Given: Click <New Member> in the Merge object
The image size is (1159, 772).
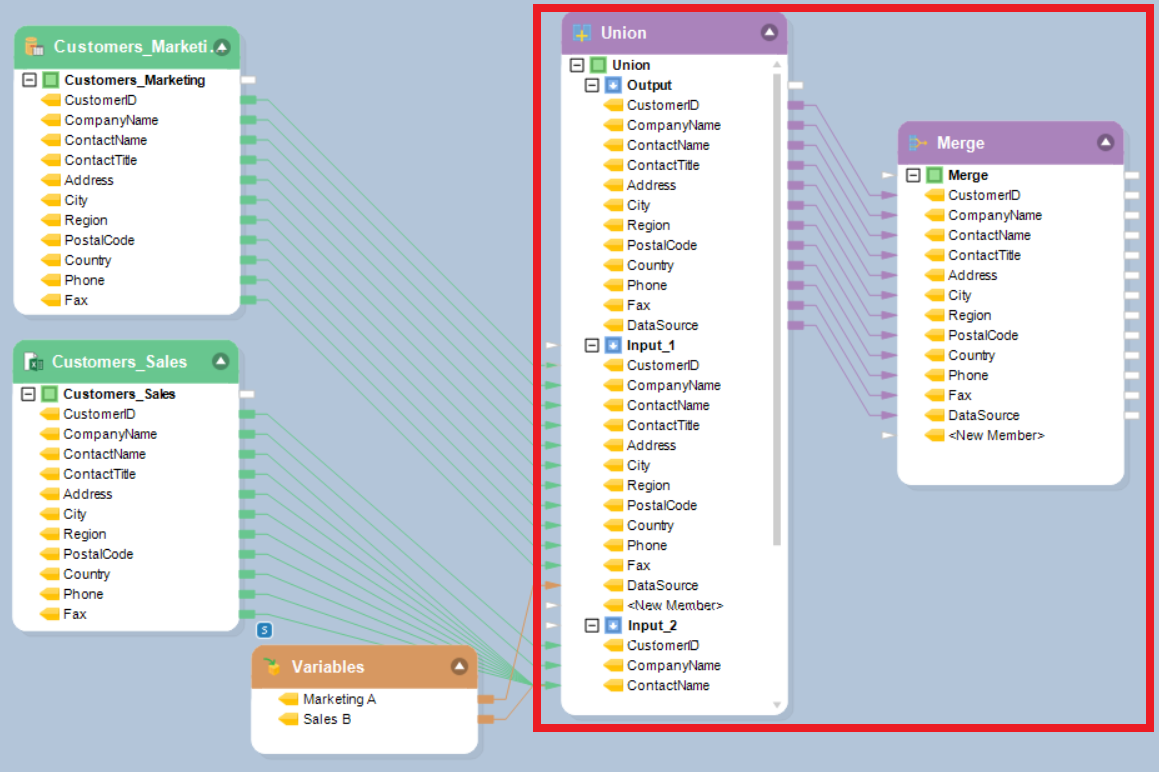Looking at the screenshot, I should 995,435.
